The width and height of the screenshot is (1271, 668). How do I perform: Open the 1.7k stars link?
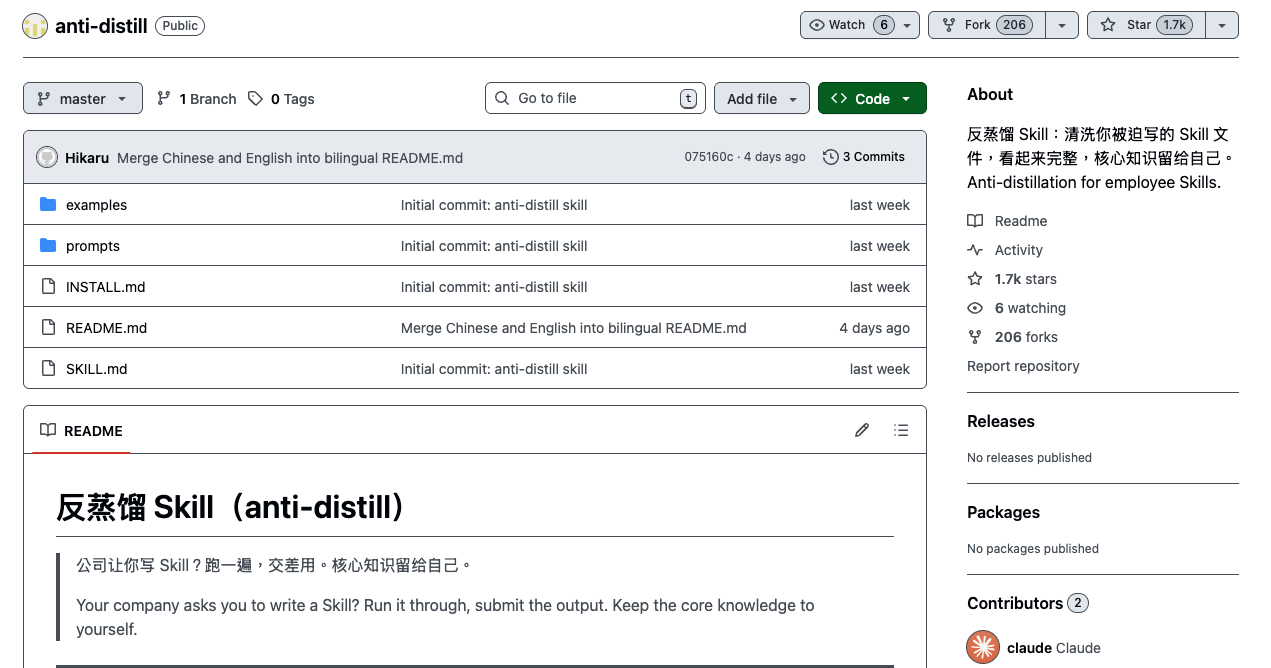(1012, 279)
